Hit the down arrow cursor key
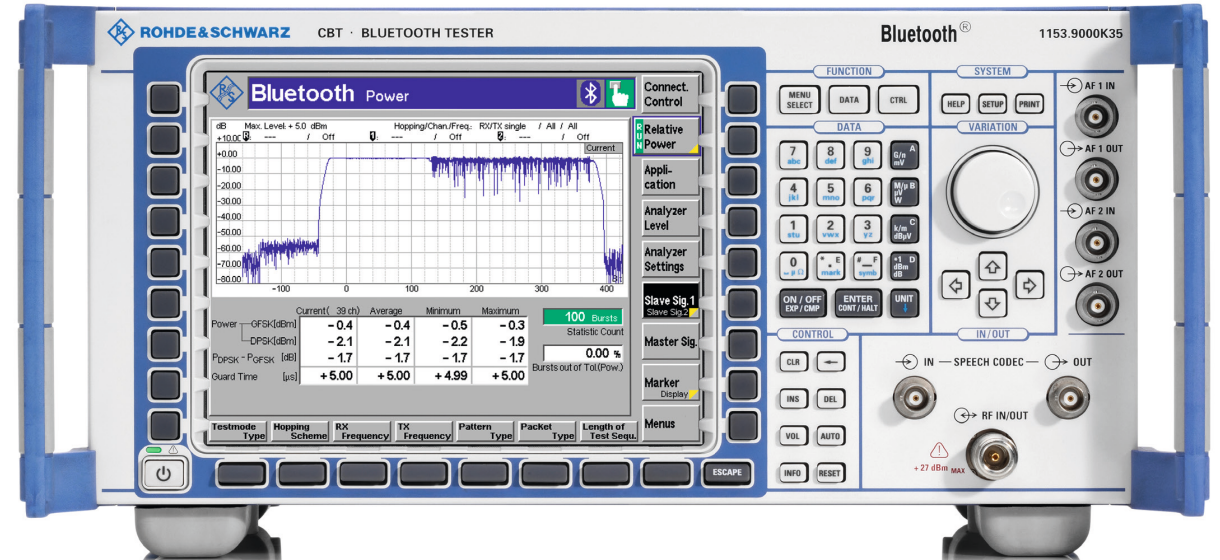 click(991, 303)
